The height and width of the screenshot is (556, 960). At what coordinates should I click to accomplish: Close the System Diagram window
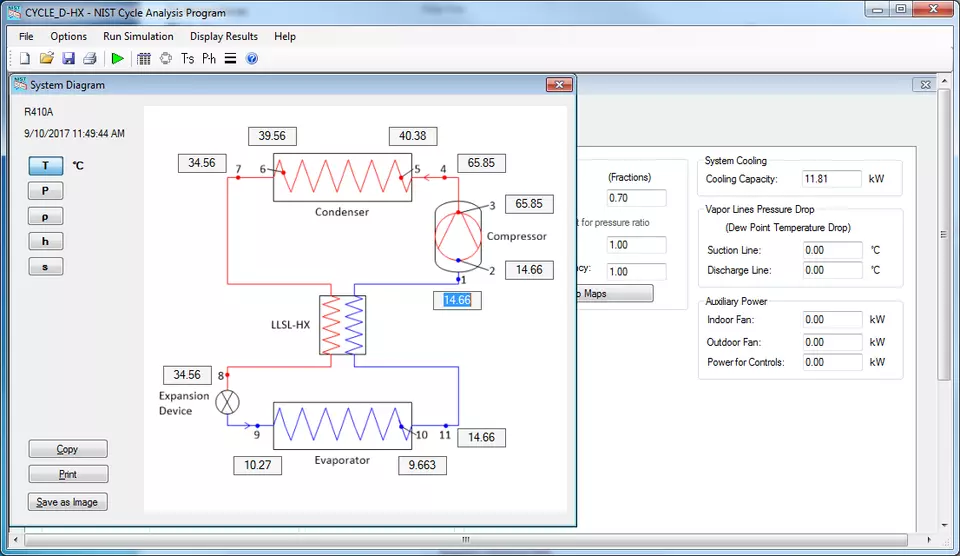click(559, 85)
